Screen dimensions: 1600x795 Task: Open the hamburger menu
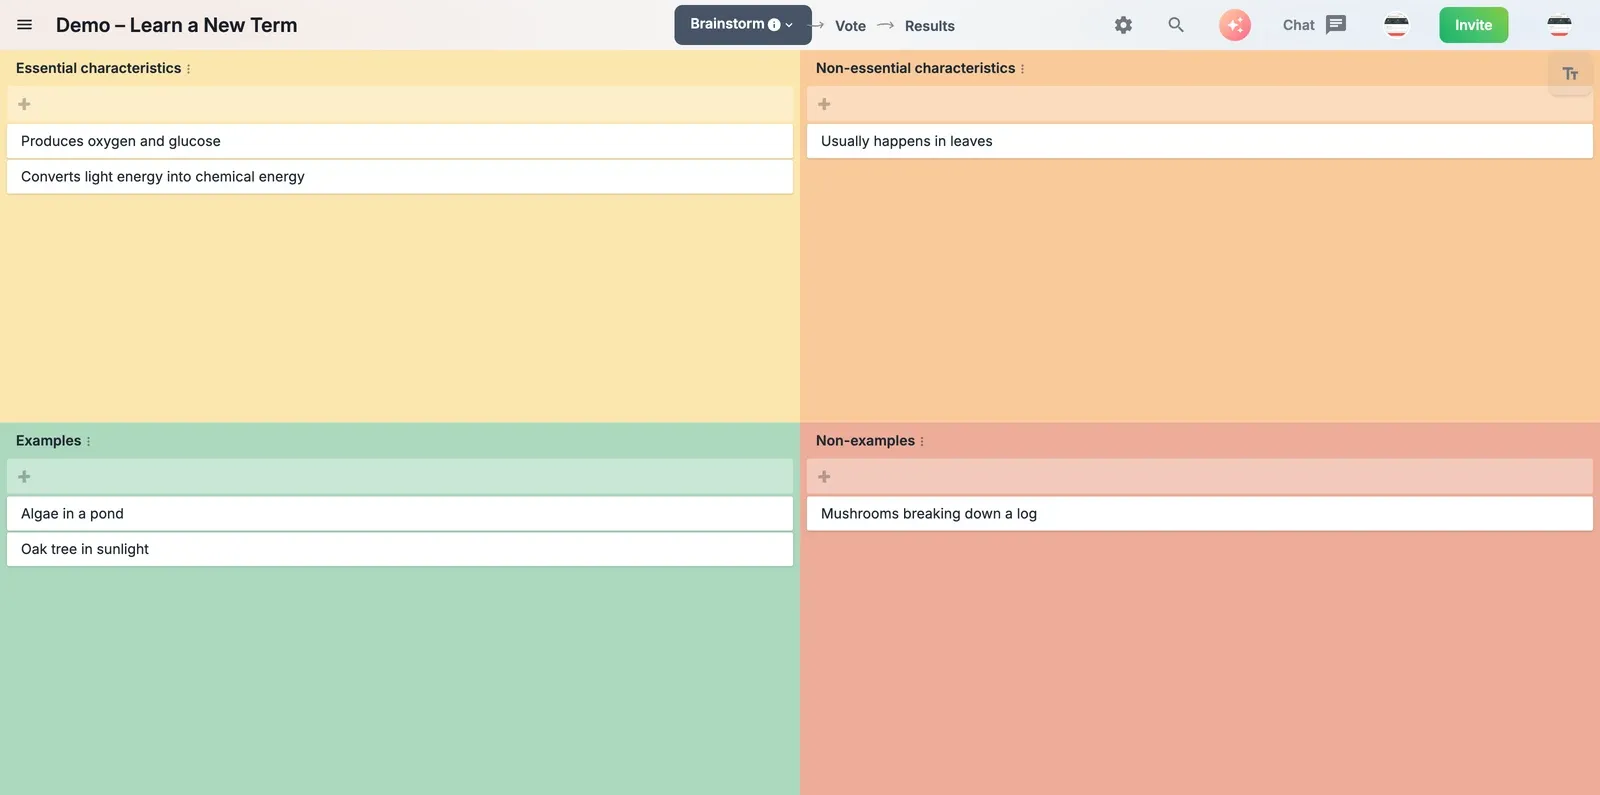click(25, 25)
